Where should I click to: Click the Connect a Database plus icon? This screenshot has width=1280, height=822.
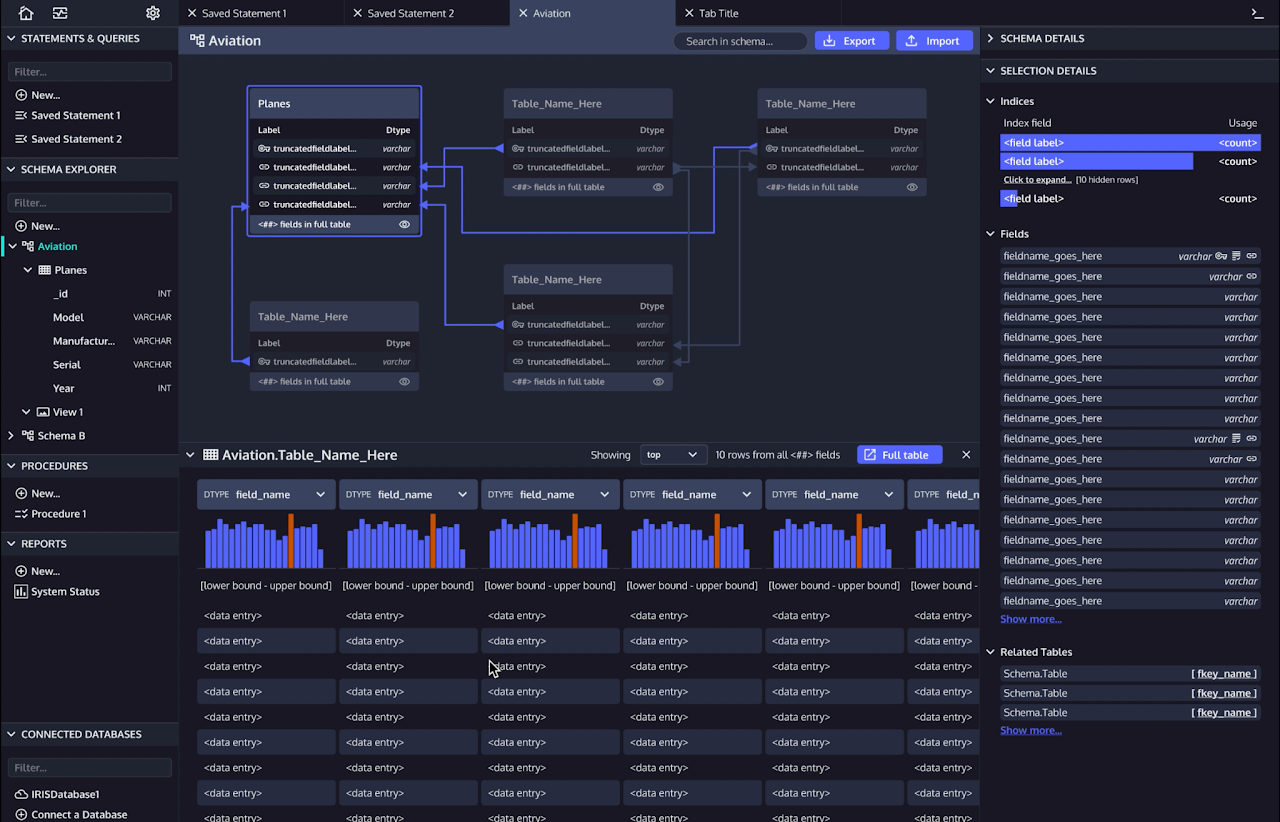(21, 814)
